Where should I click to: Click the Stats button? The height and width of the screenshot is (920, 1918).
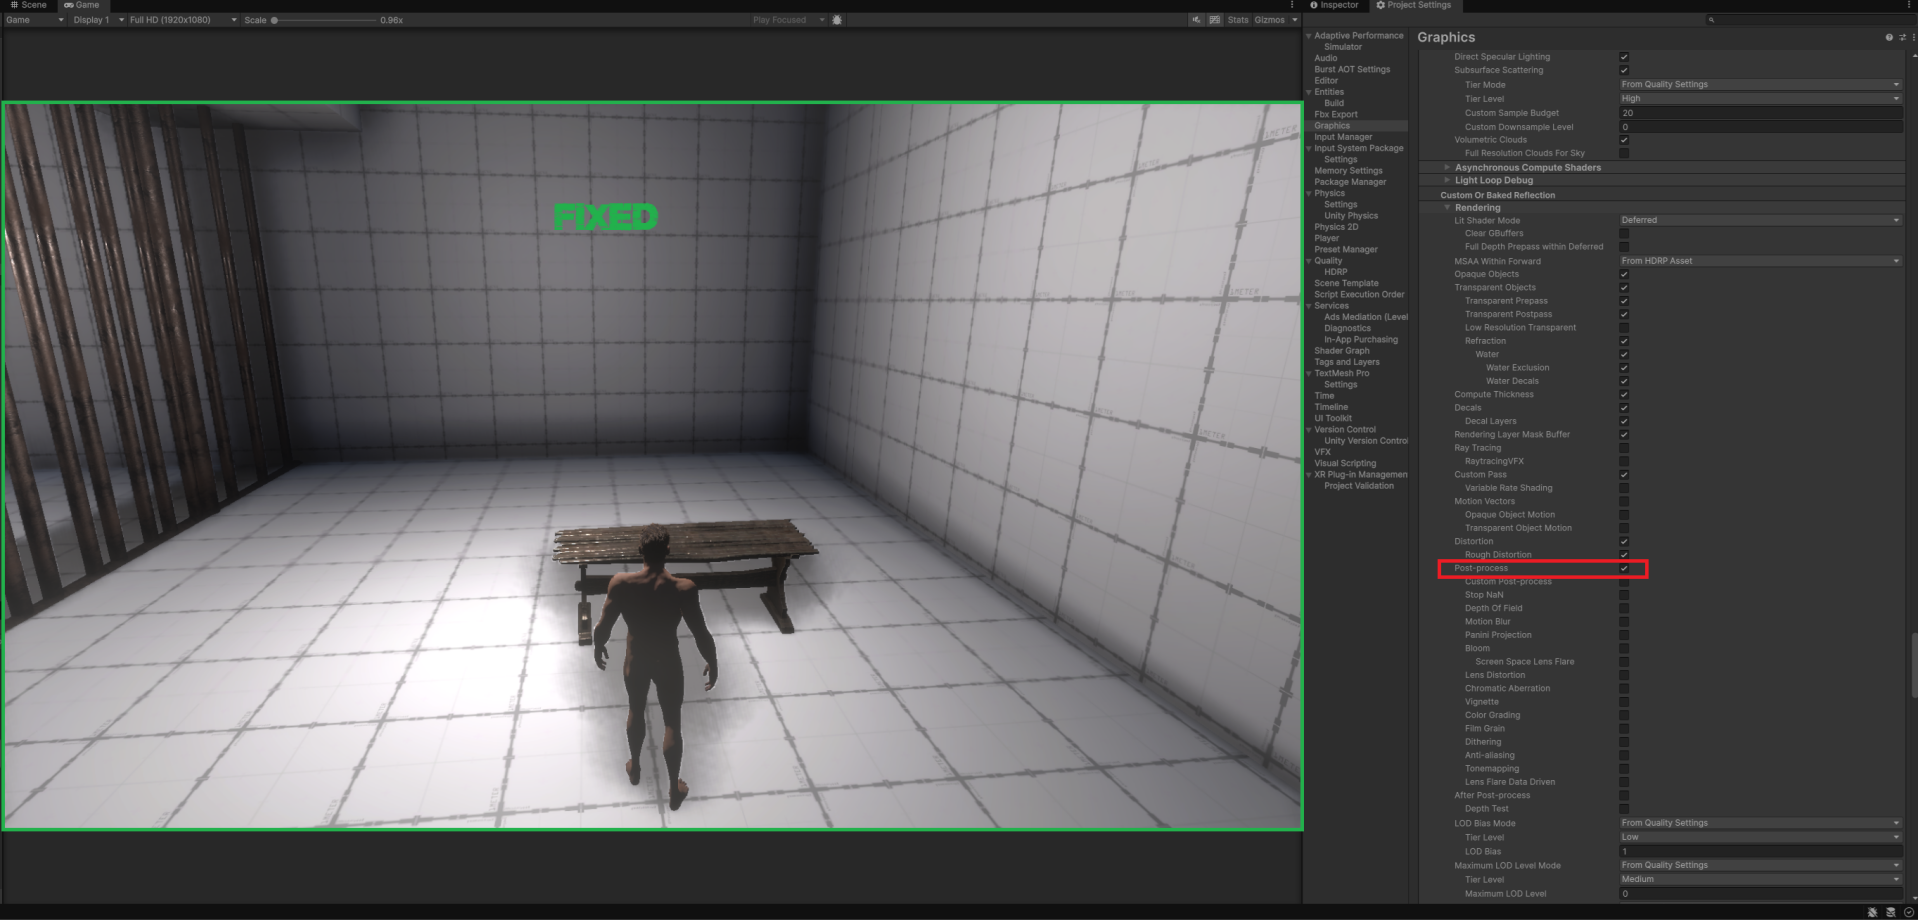point(1238,20)
